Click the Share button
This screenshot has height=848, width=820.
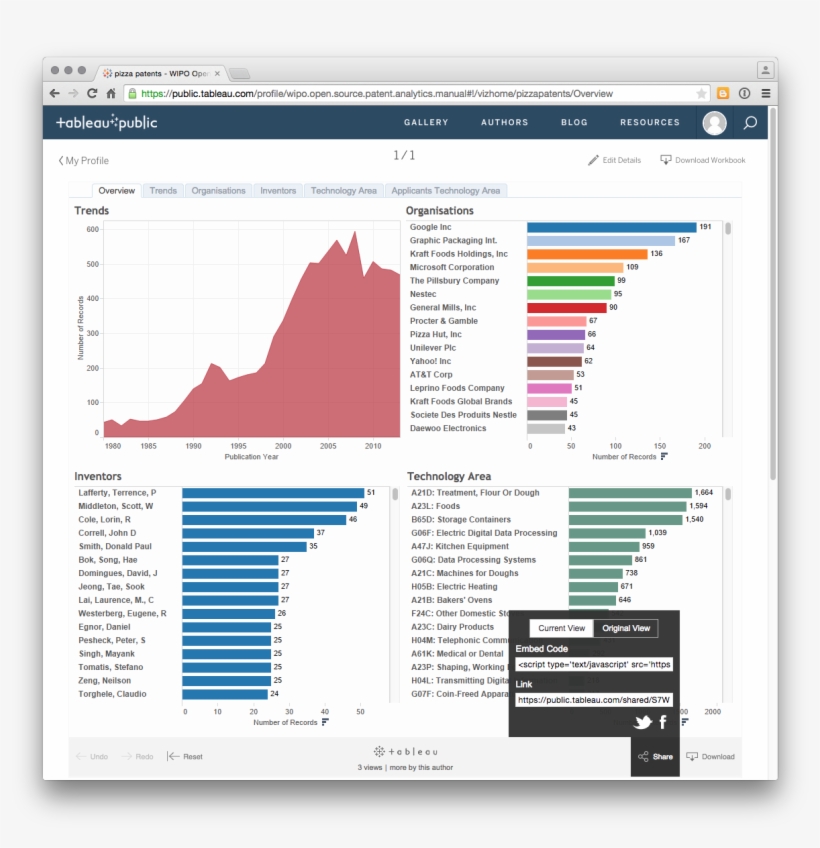[x=655, y=757]
